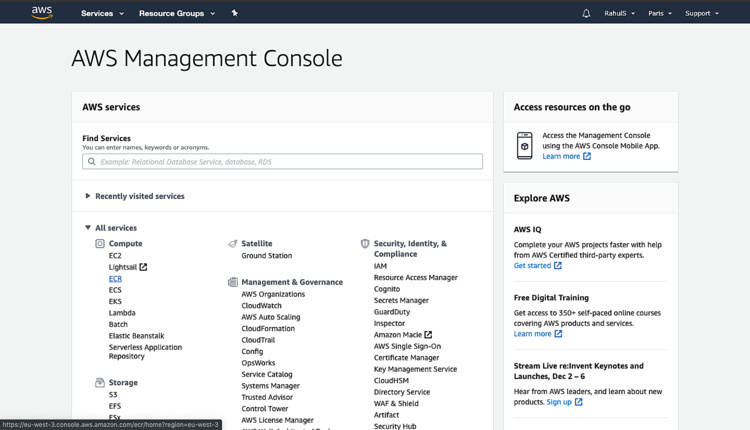Open Serverless Application Repository
This screenshot has height=430, width=750.
(x=145, y=352)
